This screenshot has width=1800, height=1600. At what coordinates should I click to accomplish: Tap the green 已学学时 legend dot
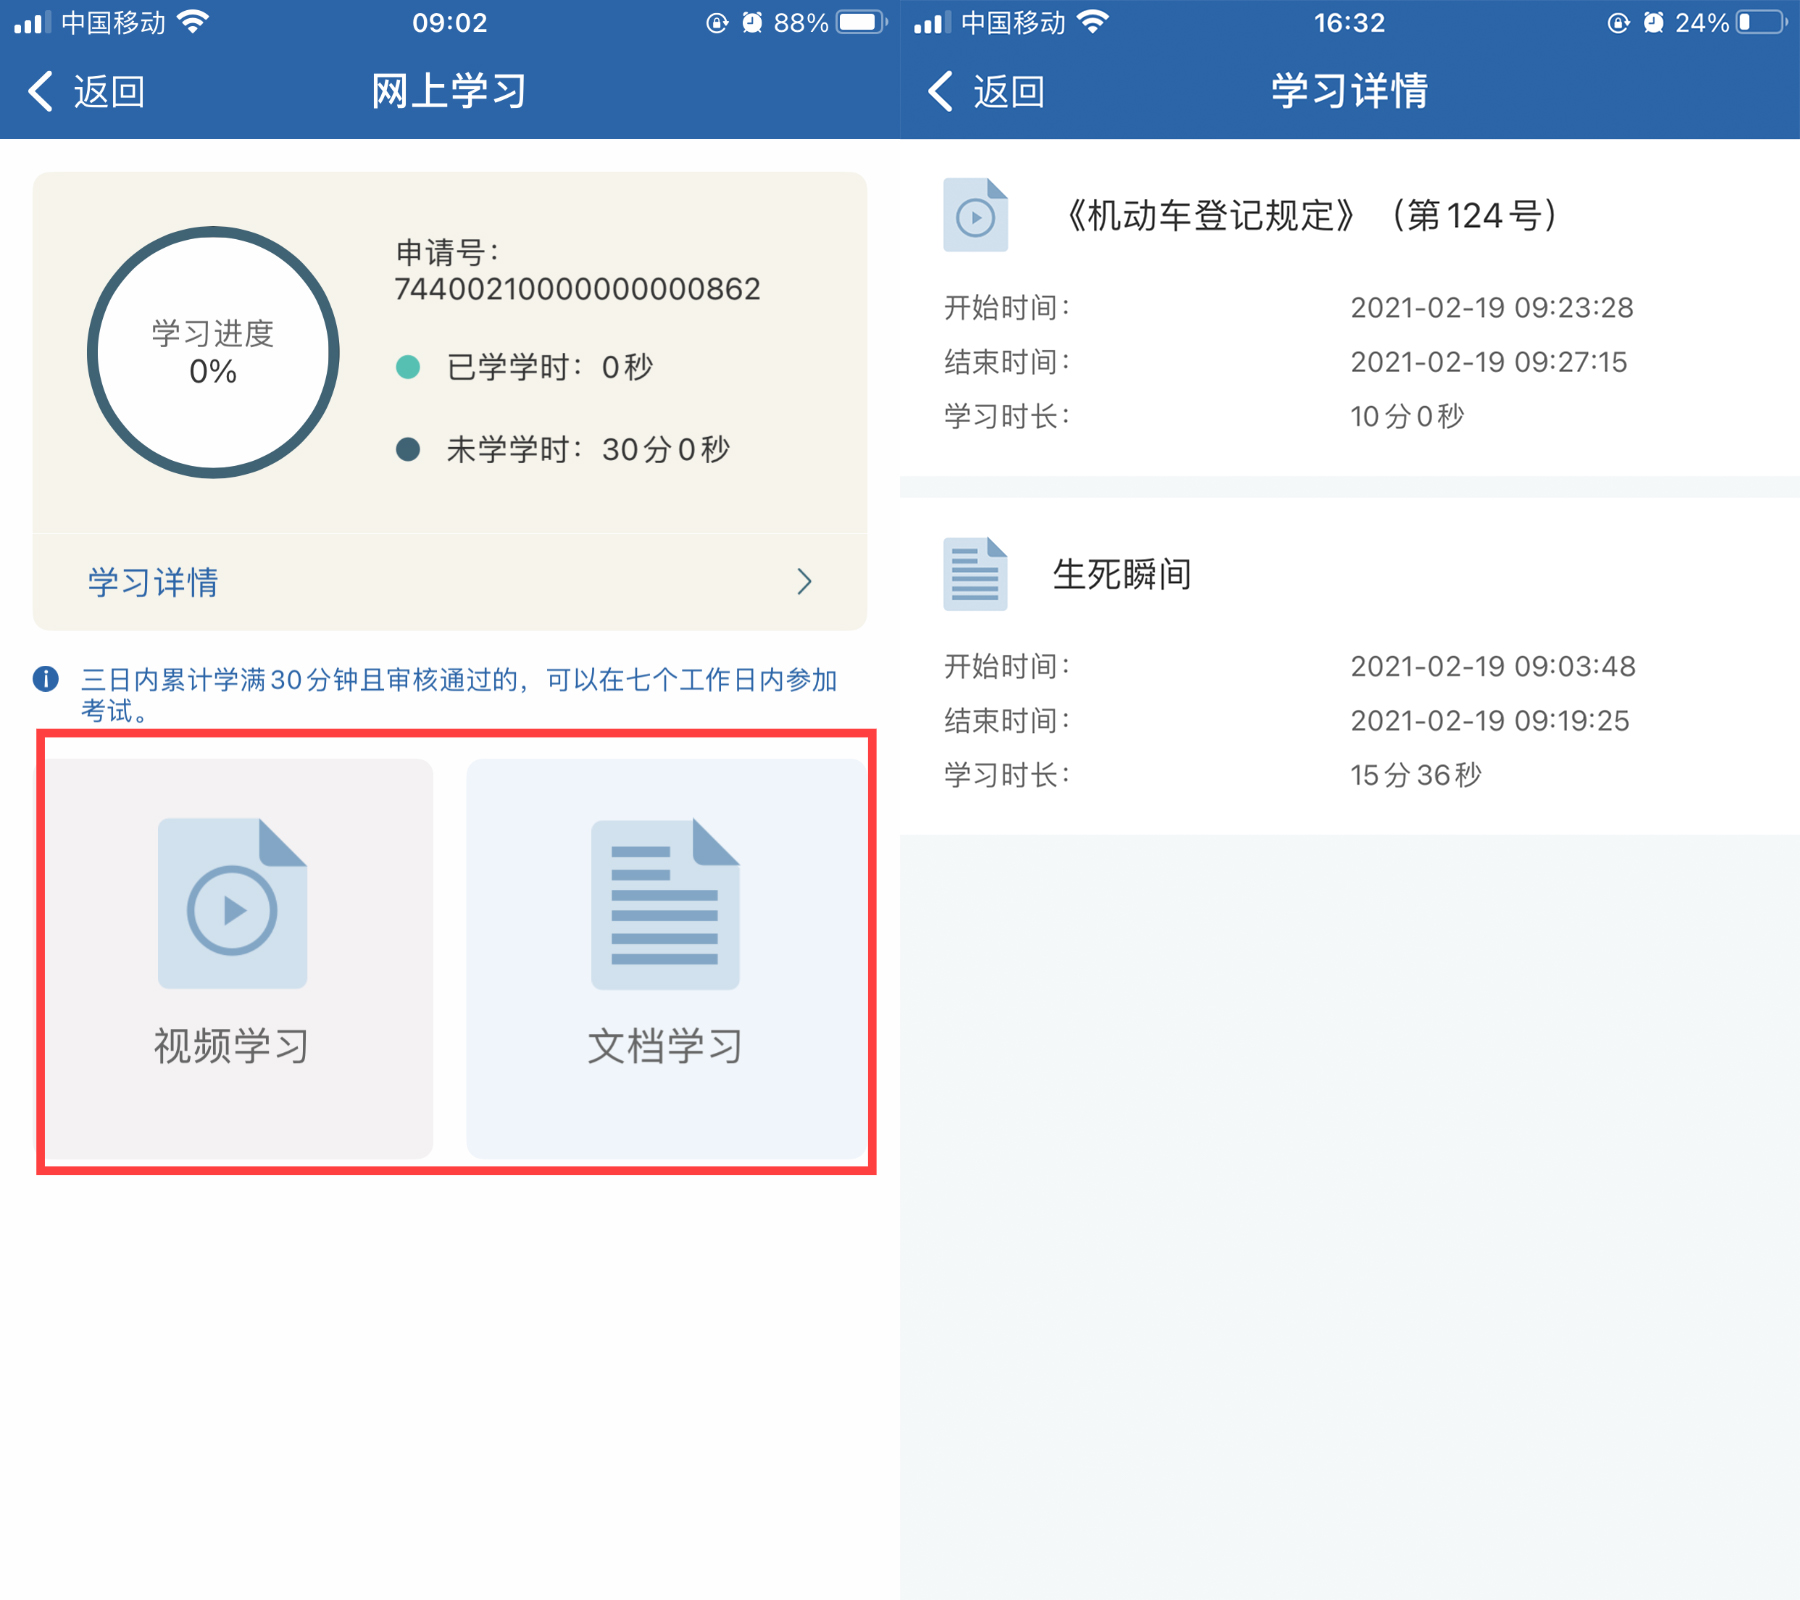(408, 367)
